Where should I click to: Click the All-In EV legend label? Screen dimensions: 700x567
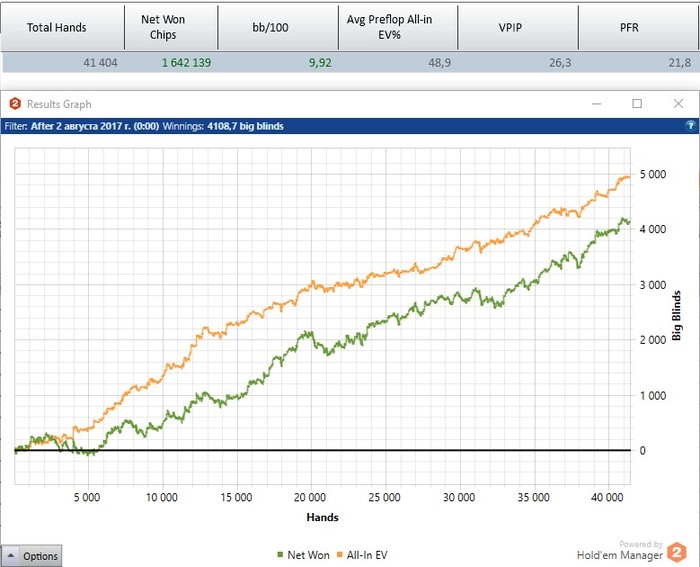pyautogui.click(x=367, y=555)
